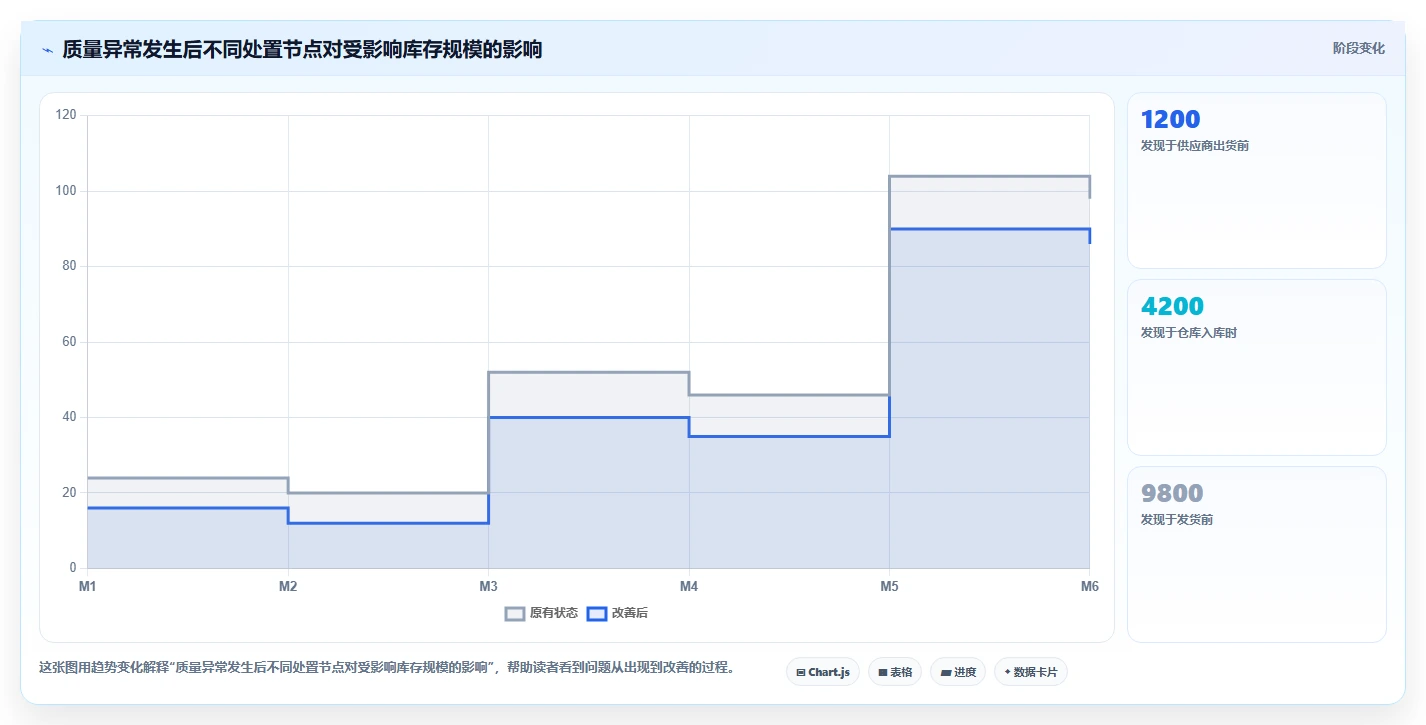Screen dimensions: 1426x725
Task: Click the 80 y-axis value
Action: click(70, 266)
